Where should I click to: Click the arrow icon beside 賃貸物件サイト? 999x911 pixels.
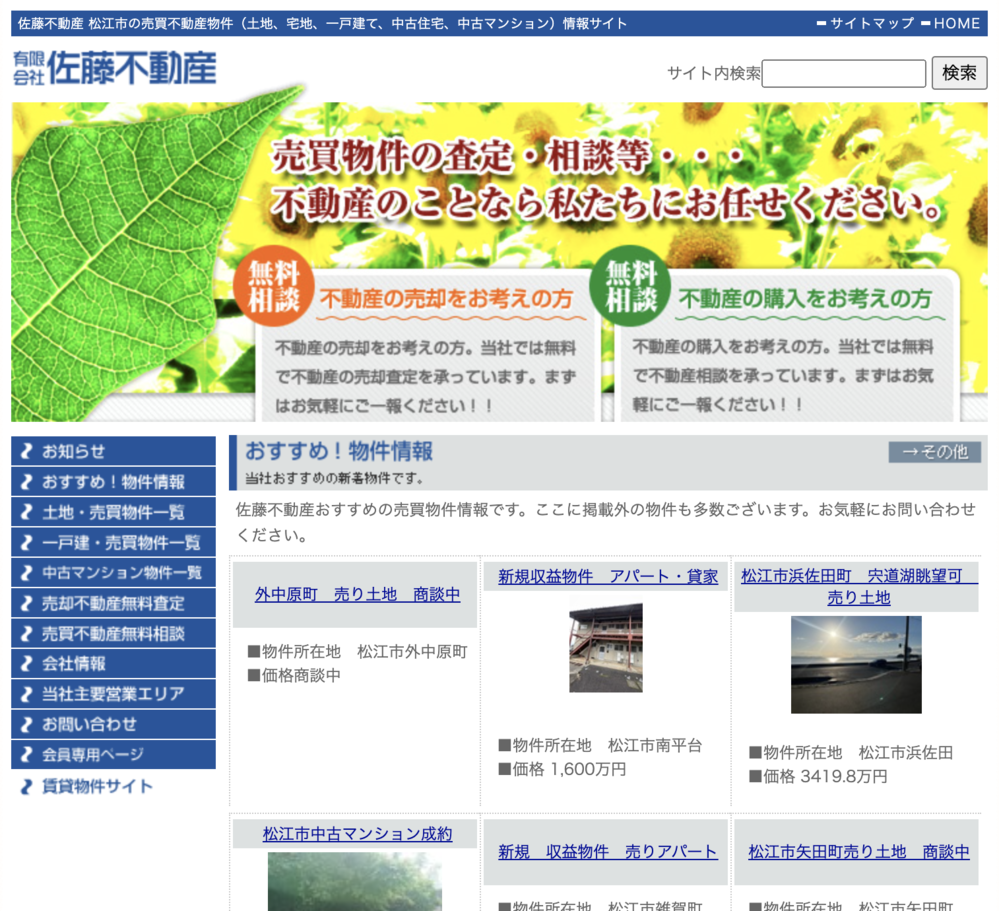(x=26, y=787)
